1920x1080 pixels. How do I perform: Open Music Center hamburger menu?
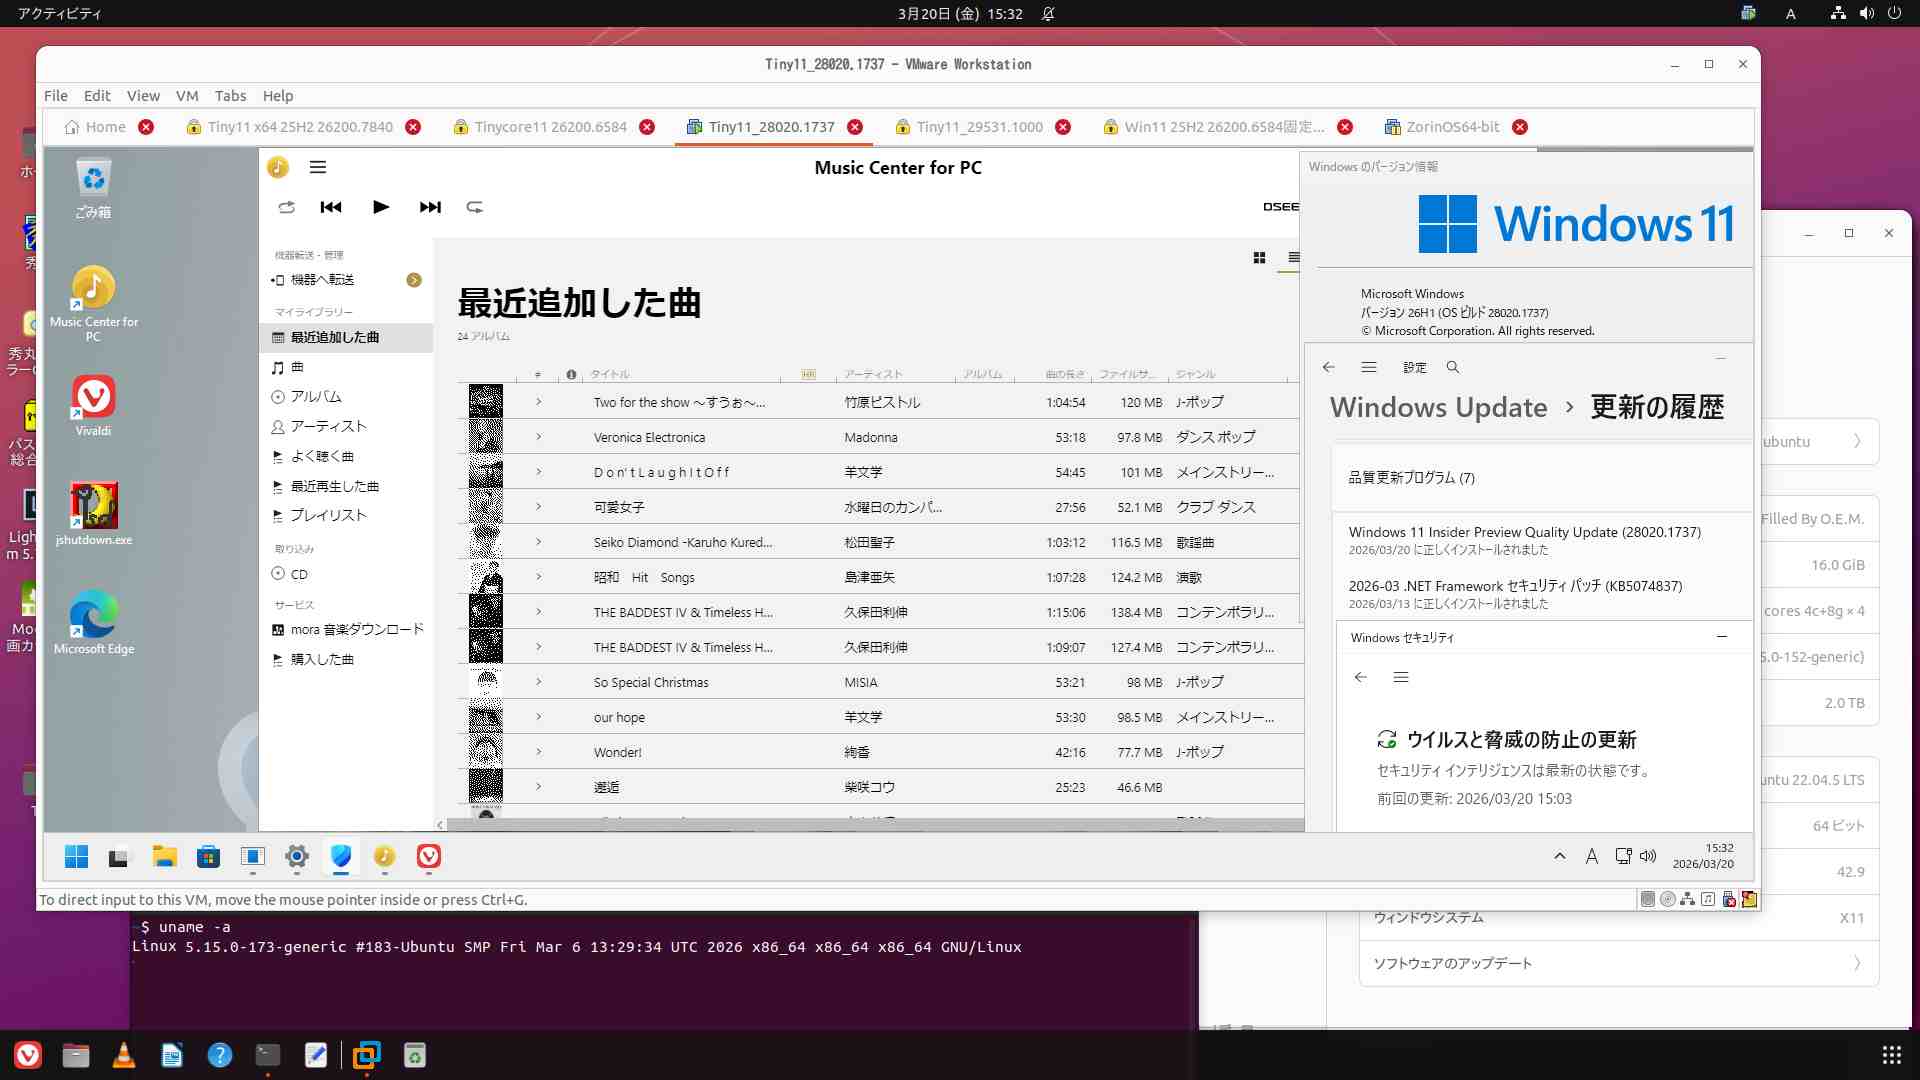click(x=318, y=167)
